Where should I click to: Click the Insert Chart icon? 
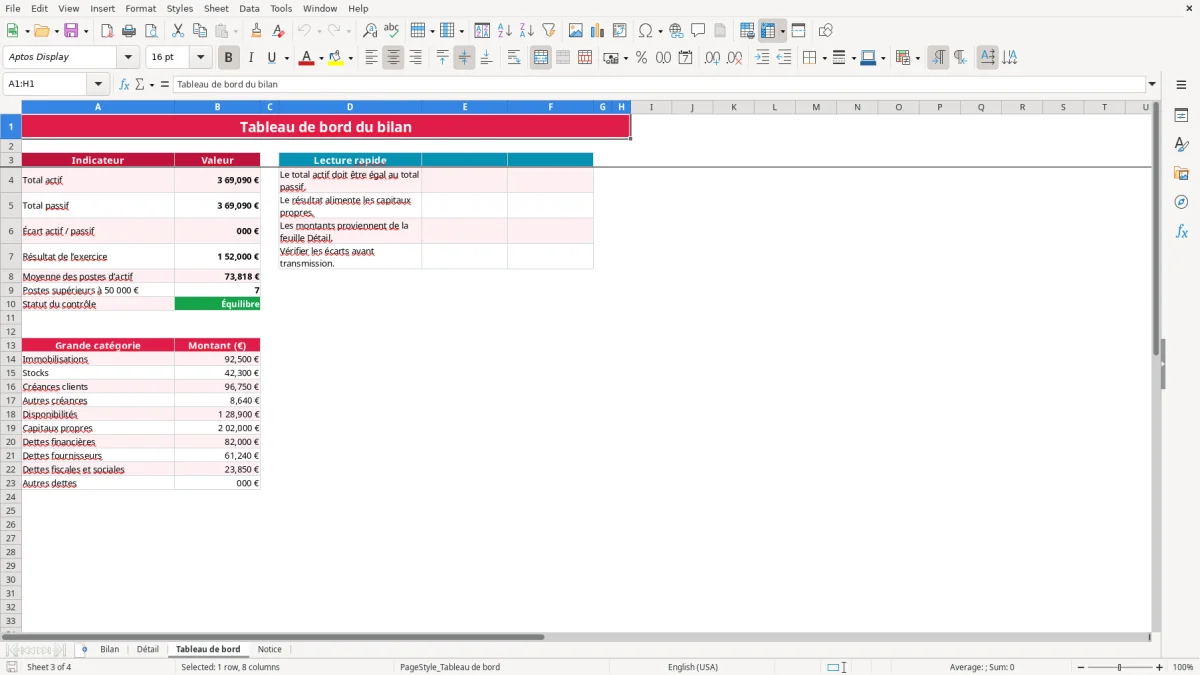(598, 31)
